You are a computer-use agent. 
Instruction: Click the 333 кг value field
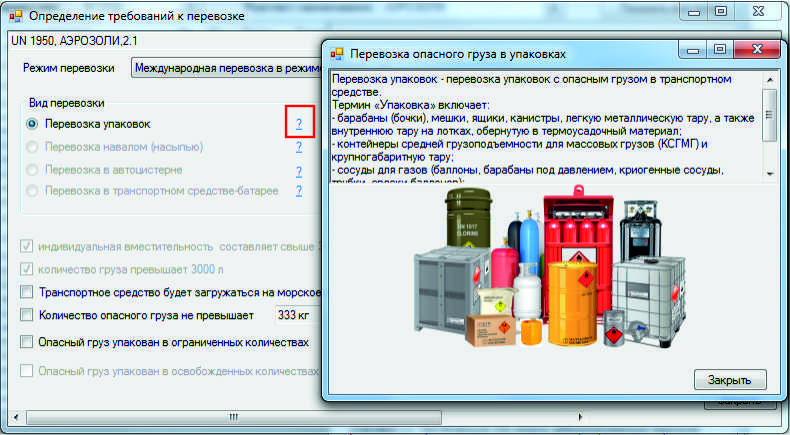point(297,315)
